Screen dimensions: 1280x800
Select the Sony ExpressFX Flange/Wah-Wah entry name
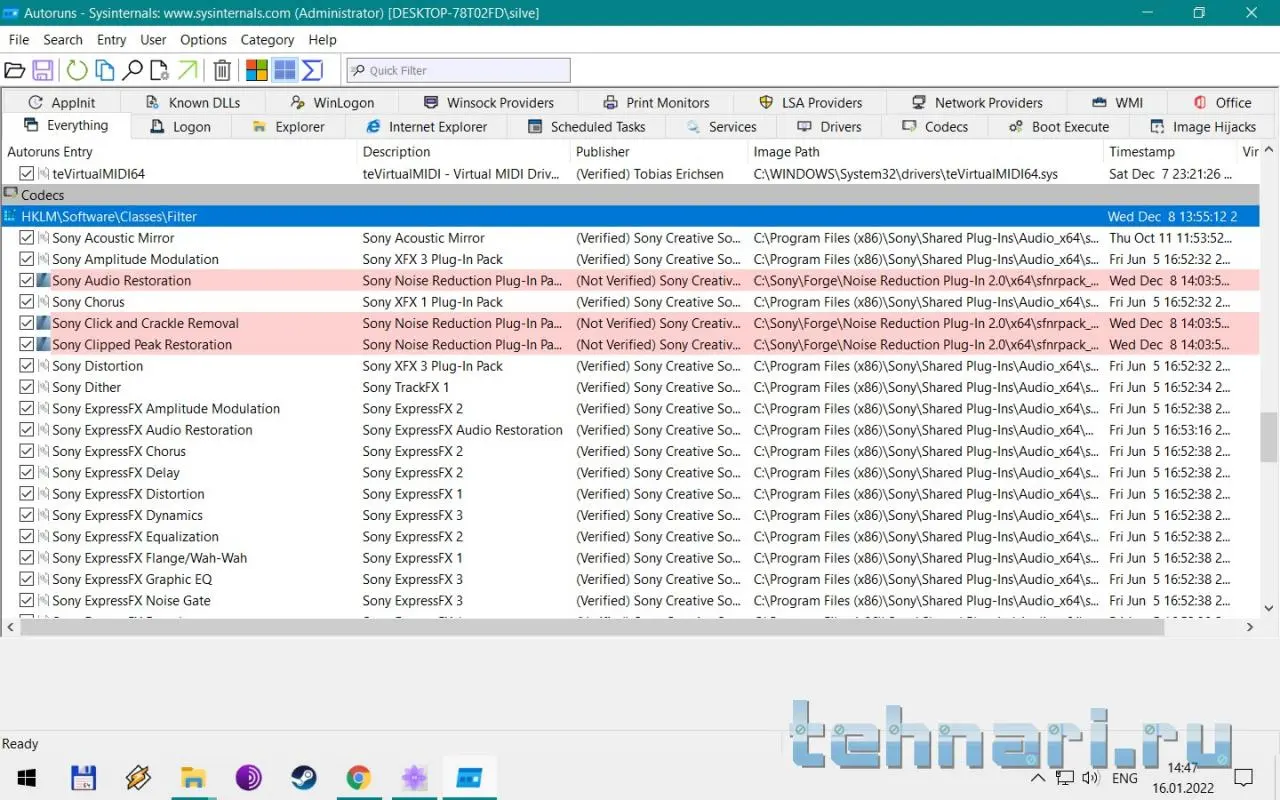(149, 558)
